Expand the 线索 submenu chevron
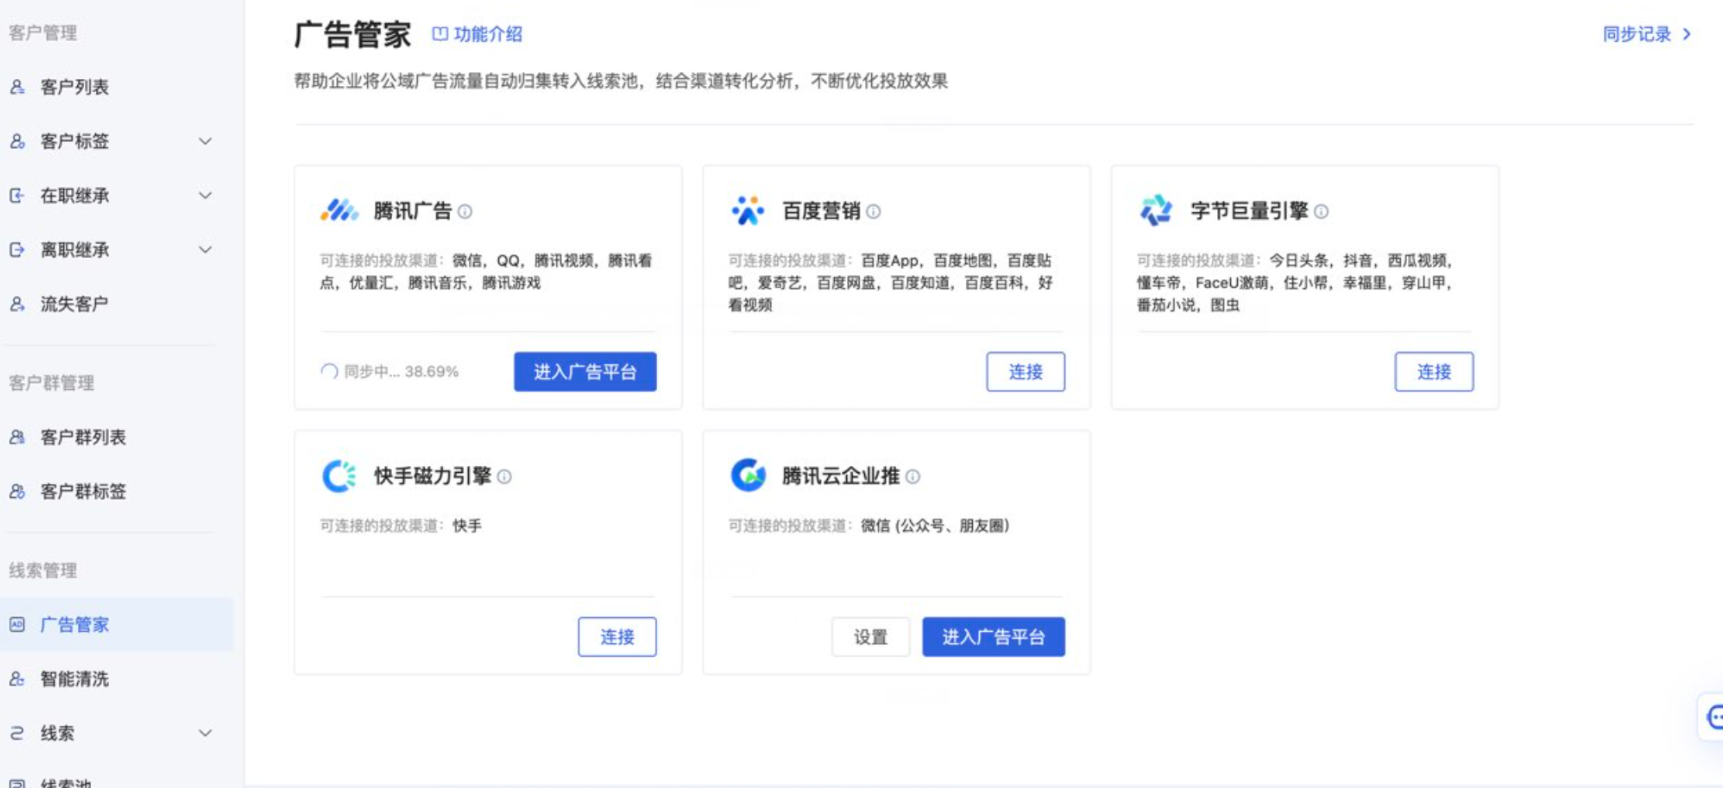 205,733
